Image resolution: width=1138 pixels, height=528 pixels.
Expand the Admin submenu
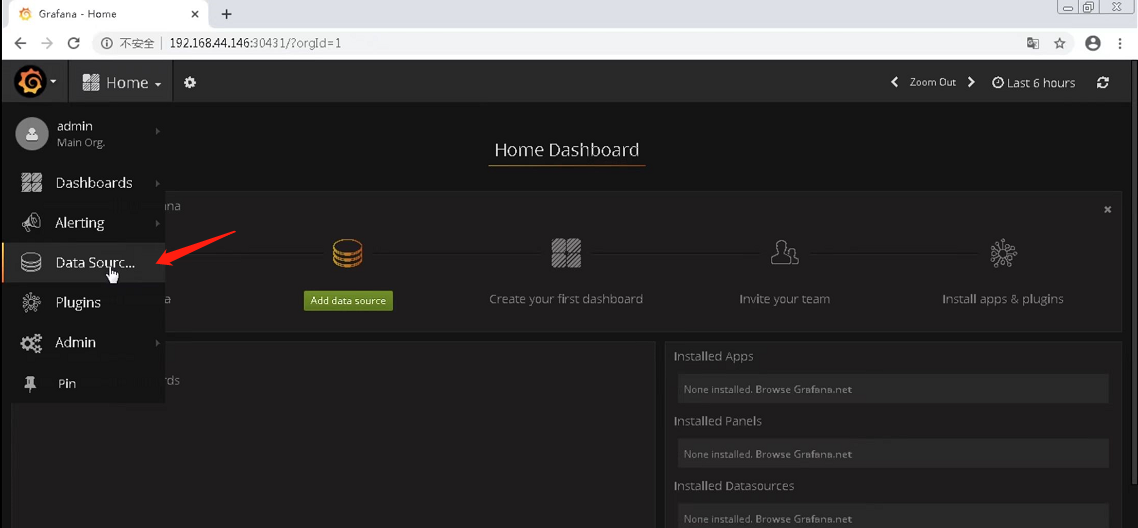tap(157, 342)
